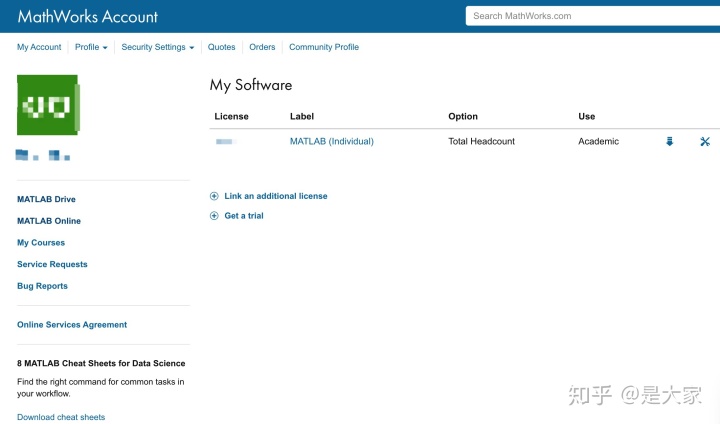The height and width of the screenshot is (424, 720).
Task: Go to the My Account tab
Action: pos(39,47)
